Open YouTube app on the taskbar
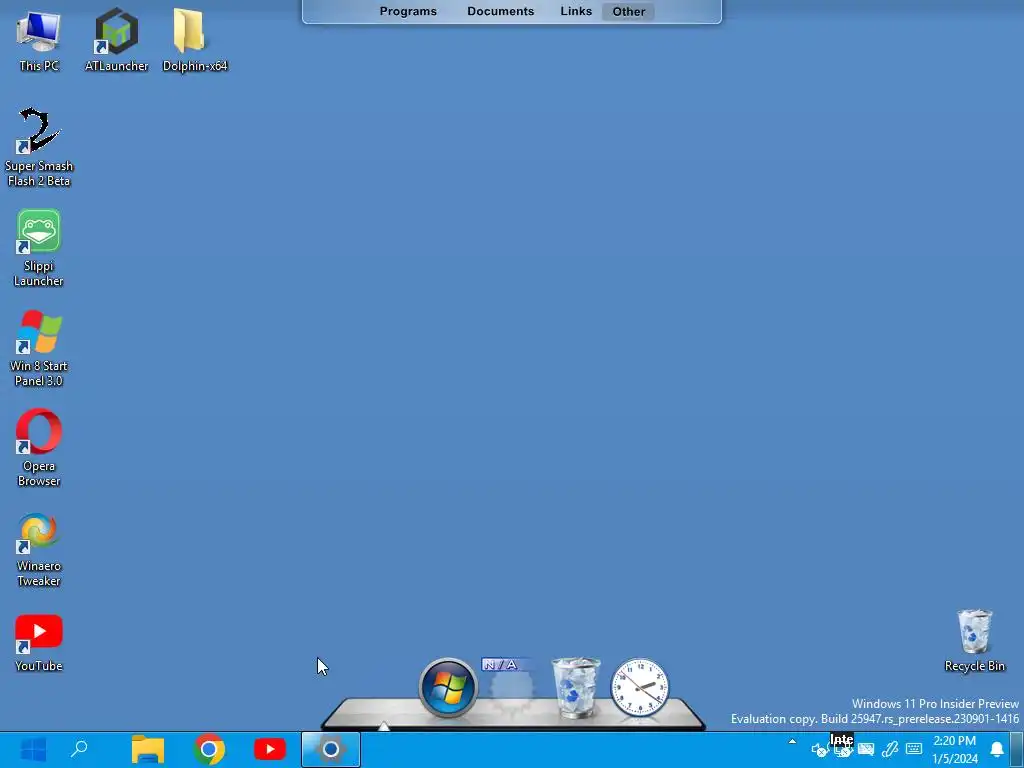Image resolution: width=1024 pixels, height=768 pixels. pos(270,750)
